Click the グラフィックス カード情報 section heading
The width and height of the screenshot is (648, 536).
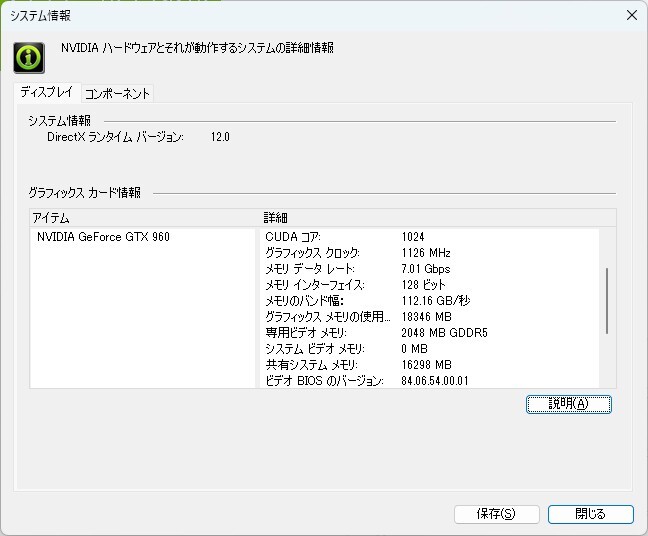pos(85,193)
